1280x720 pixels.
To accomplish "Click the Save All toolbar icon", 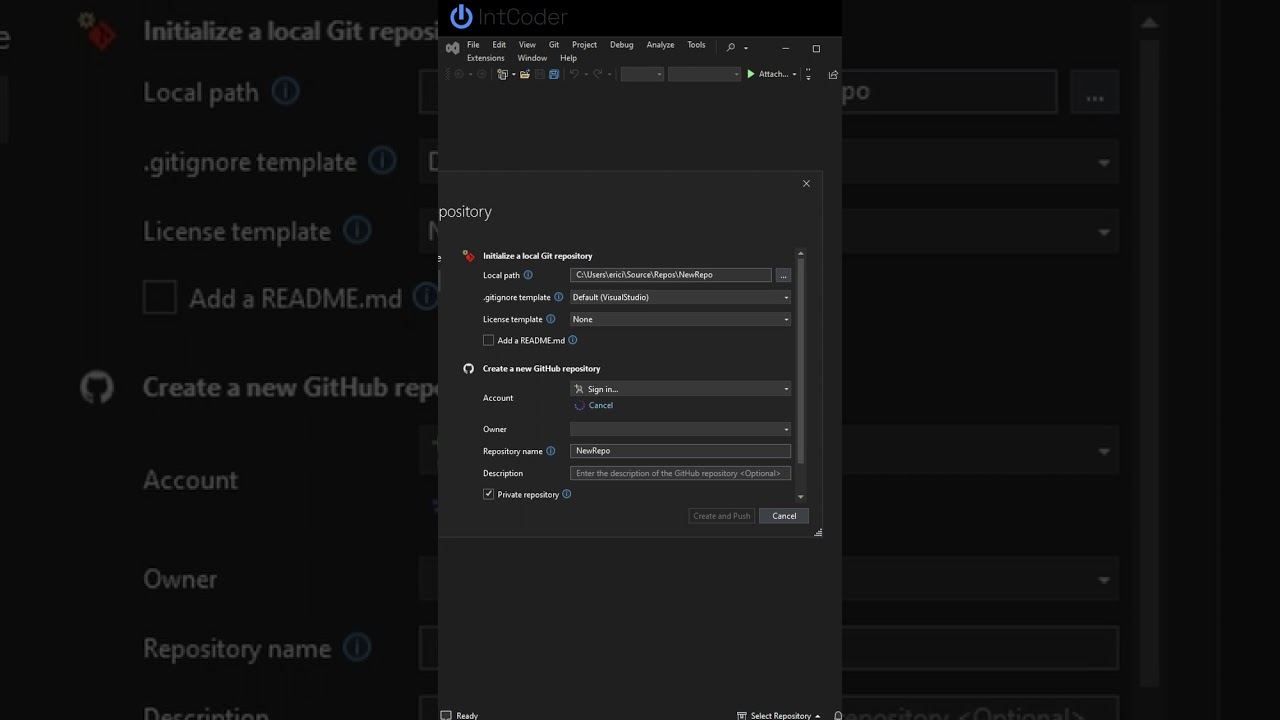I will (554, 74).
